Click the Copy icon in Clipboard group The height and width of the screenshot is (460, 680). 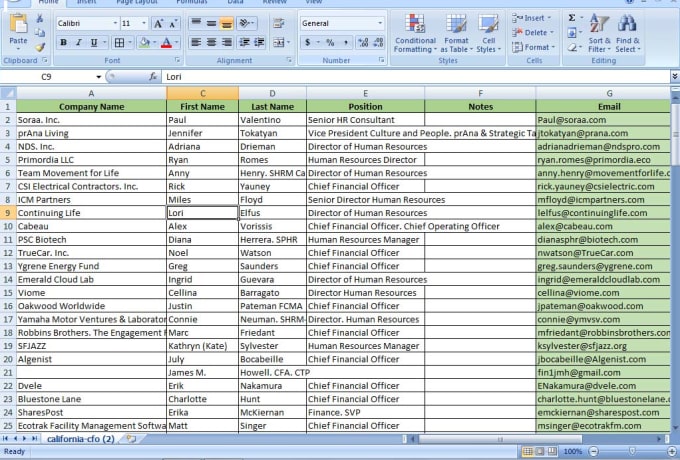pos(39,33)
